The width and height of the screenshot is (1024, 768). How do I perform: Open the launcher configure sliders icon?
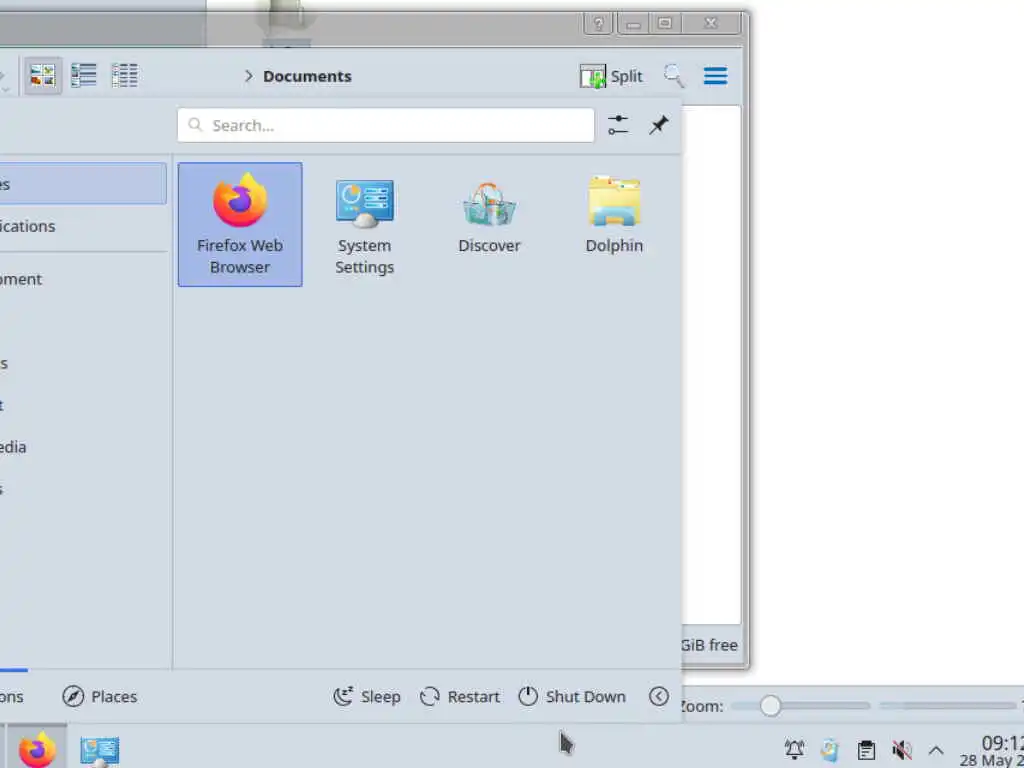(618, 125)
